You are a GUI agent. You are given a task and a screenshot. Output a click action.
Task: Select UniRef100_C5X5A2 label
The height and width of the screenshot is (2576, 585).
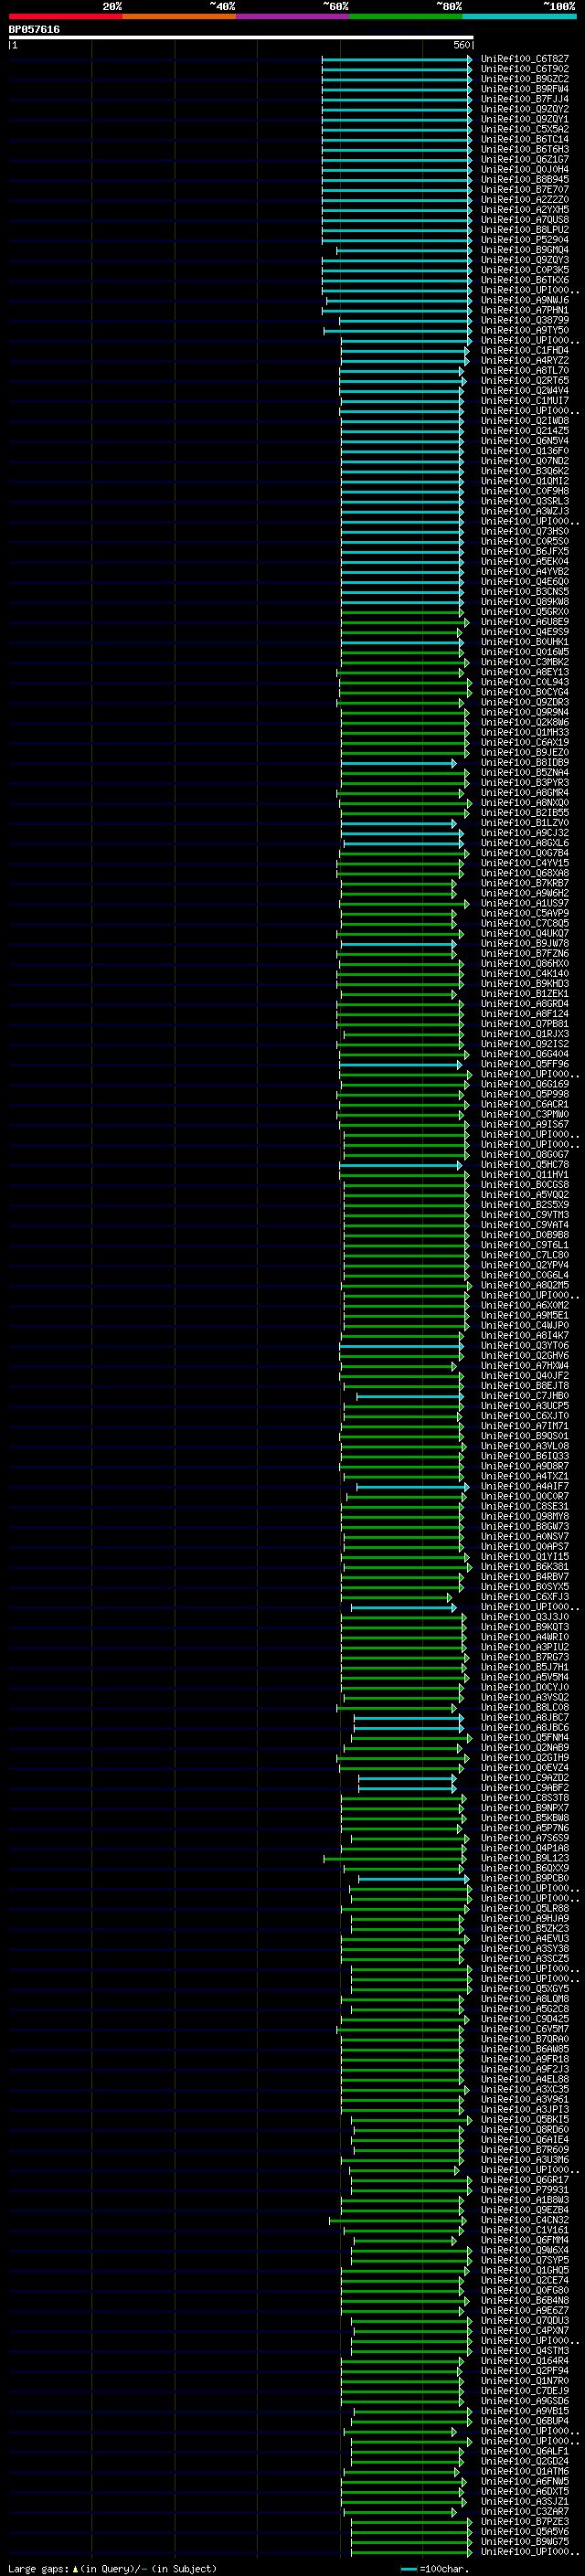point(525,129)
